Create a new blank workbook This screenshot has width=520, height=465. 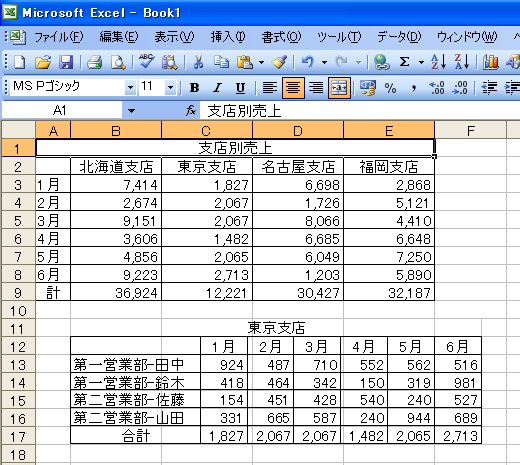[19, 62]
